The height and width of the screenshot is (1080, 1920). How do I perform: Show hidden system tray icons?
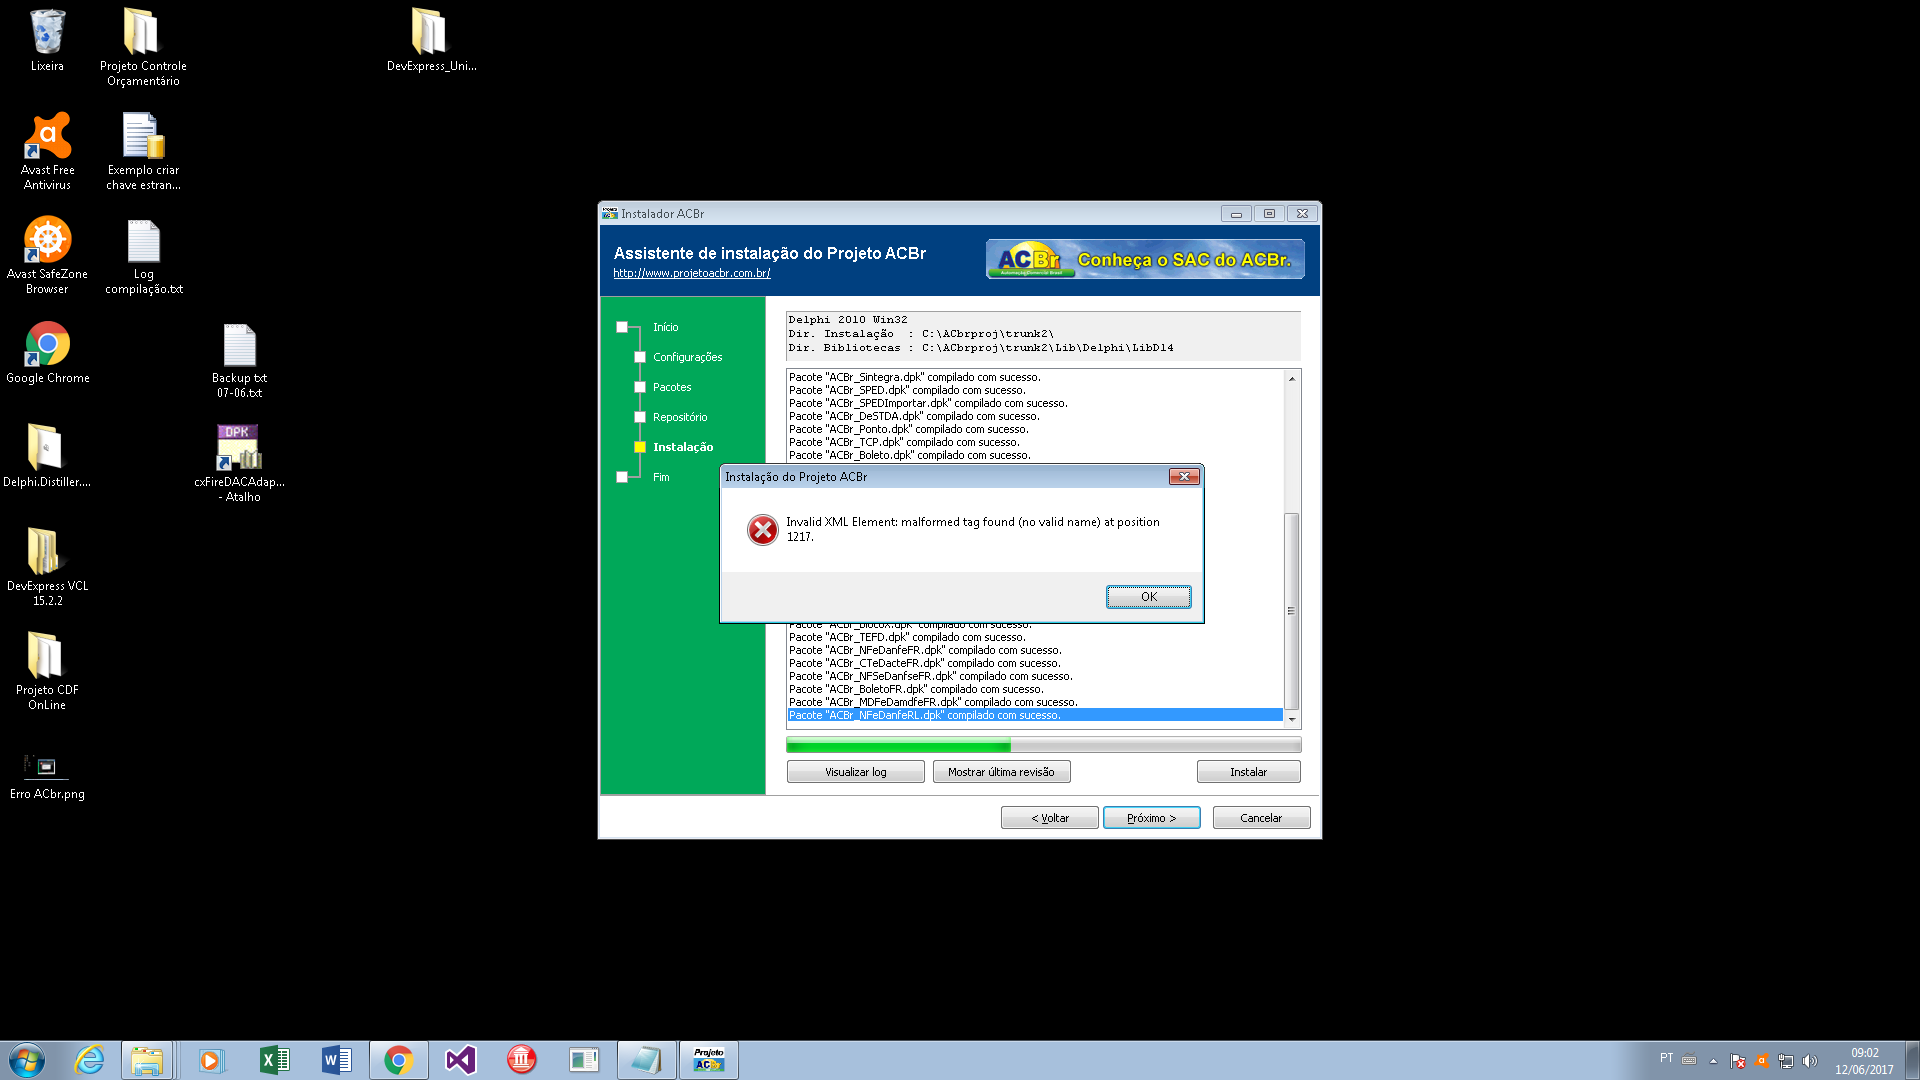(1713, 1061)
